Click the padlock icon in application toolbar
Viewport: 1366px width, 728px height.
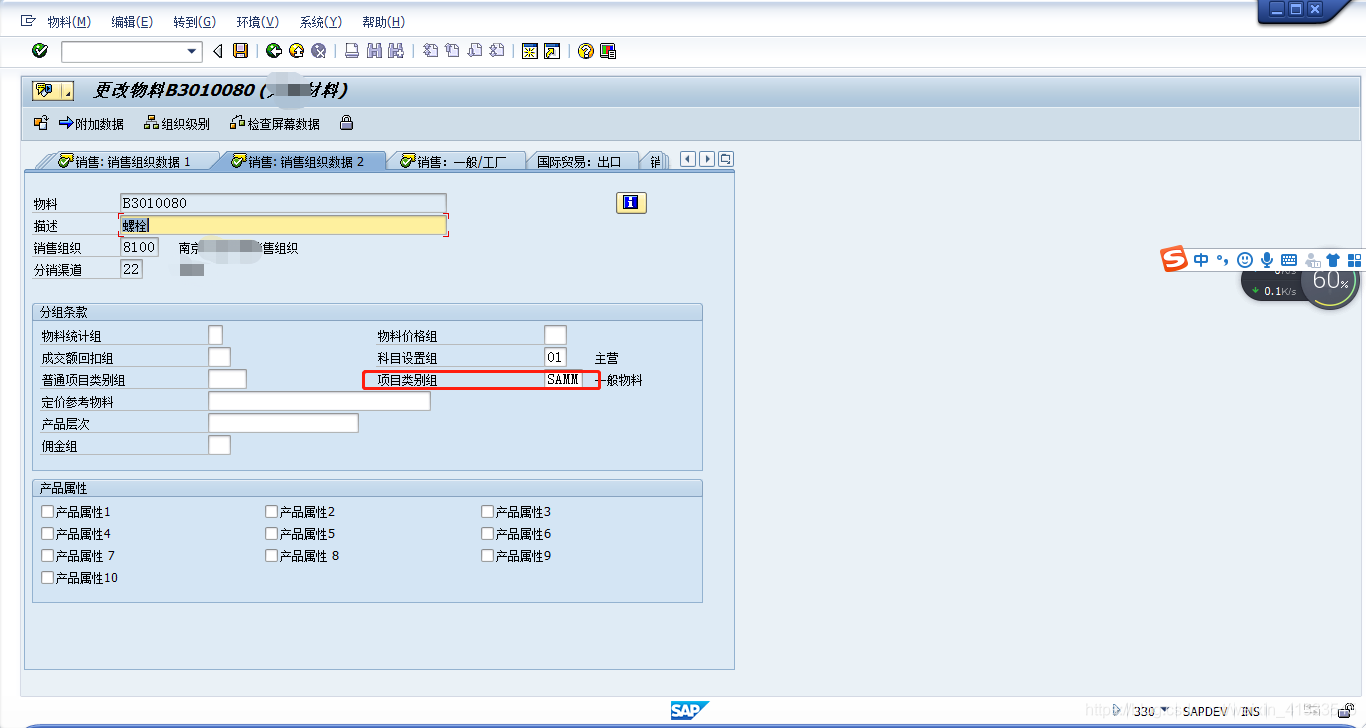point(346,123)
